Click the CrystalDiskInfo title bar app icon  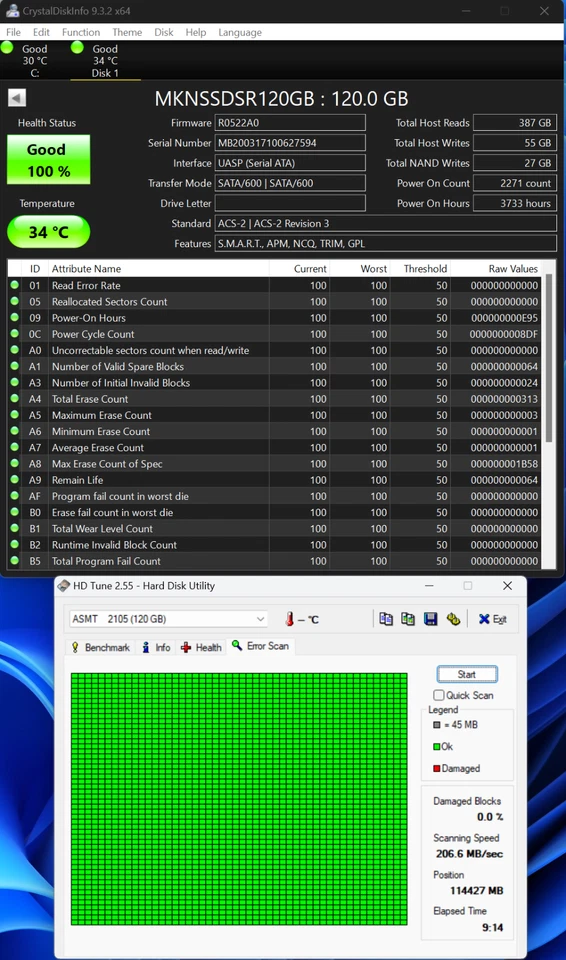coord(12,11)
